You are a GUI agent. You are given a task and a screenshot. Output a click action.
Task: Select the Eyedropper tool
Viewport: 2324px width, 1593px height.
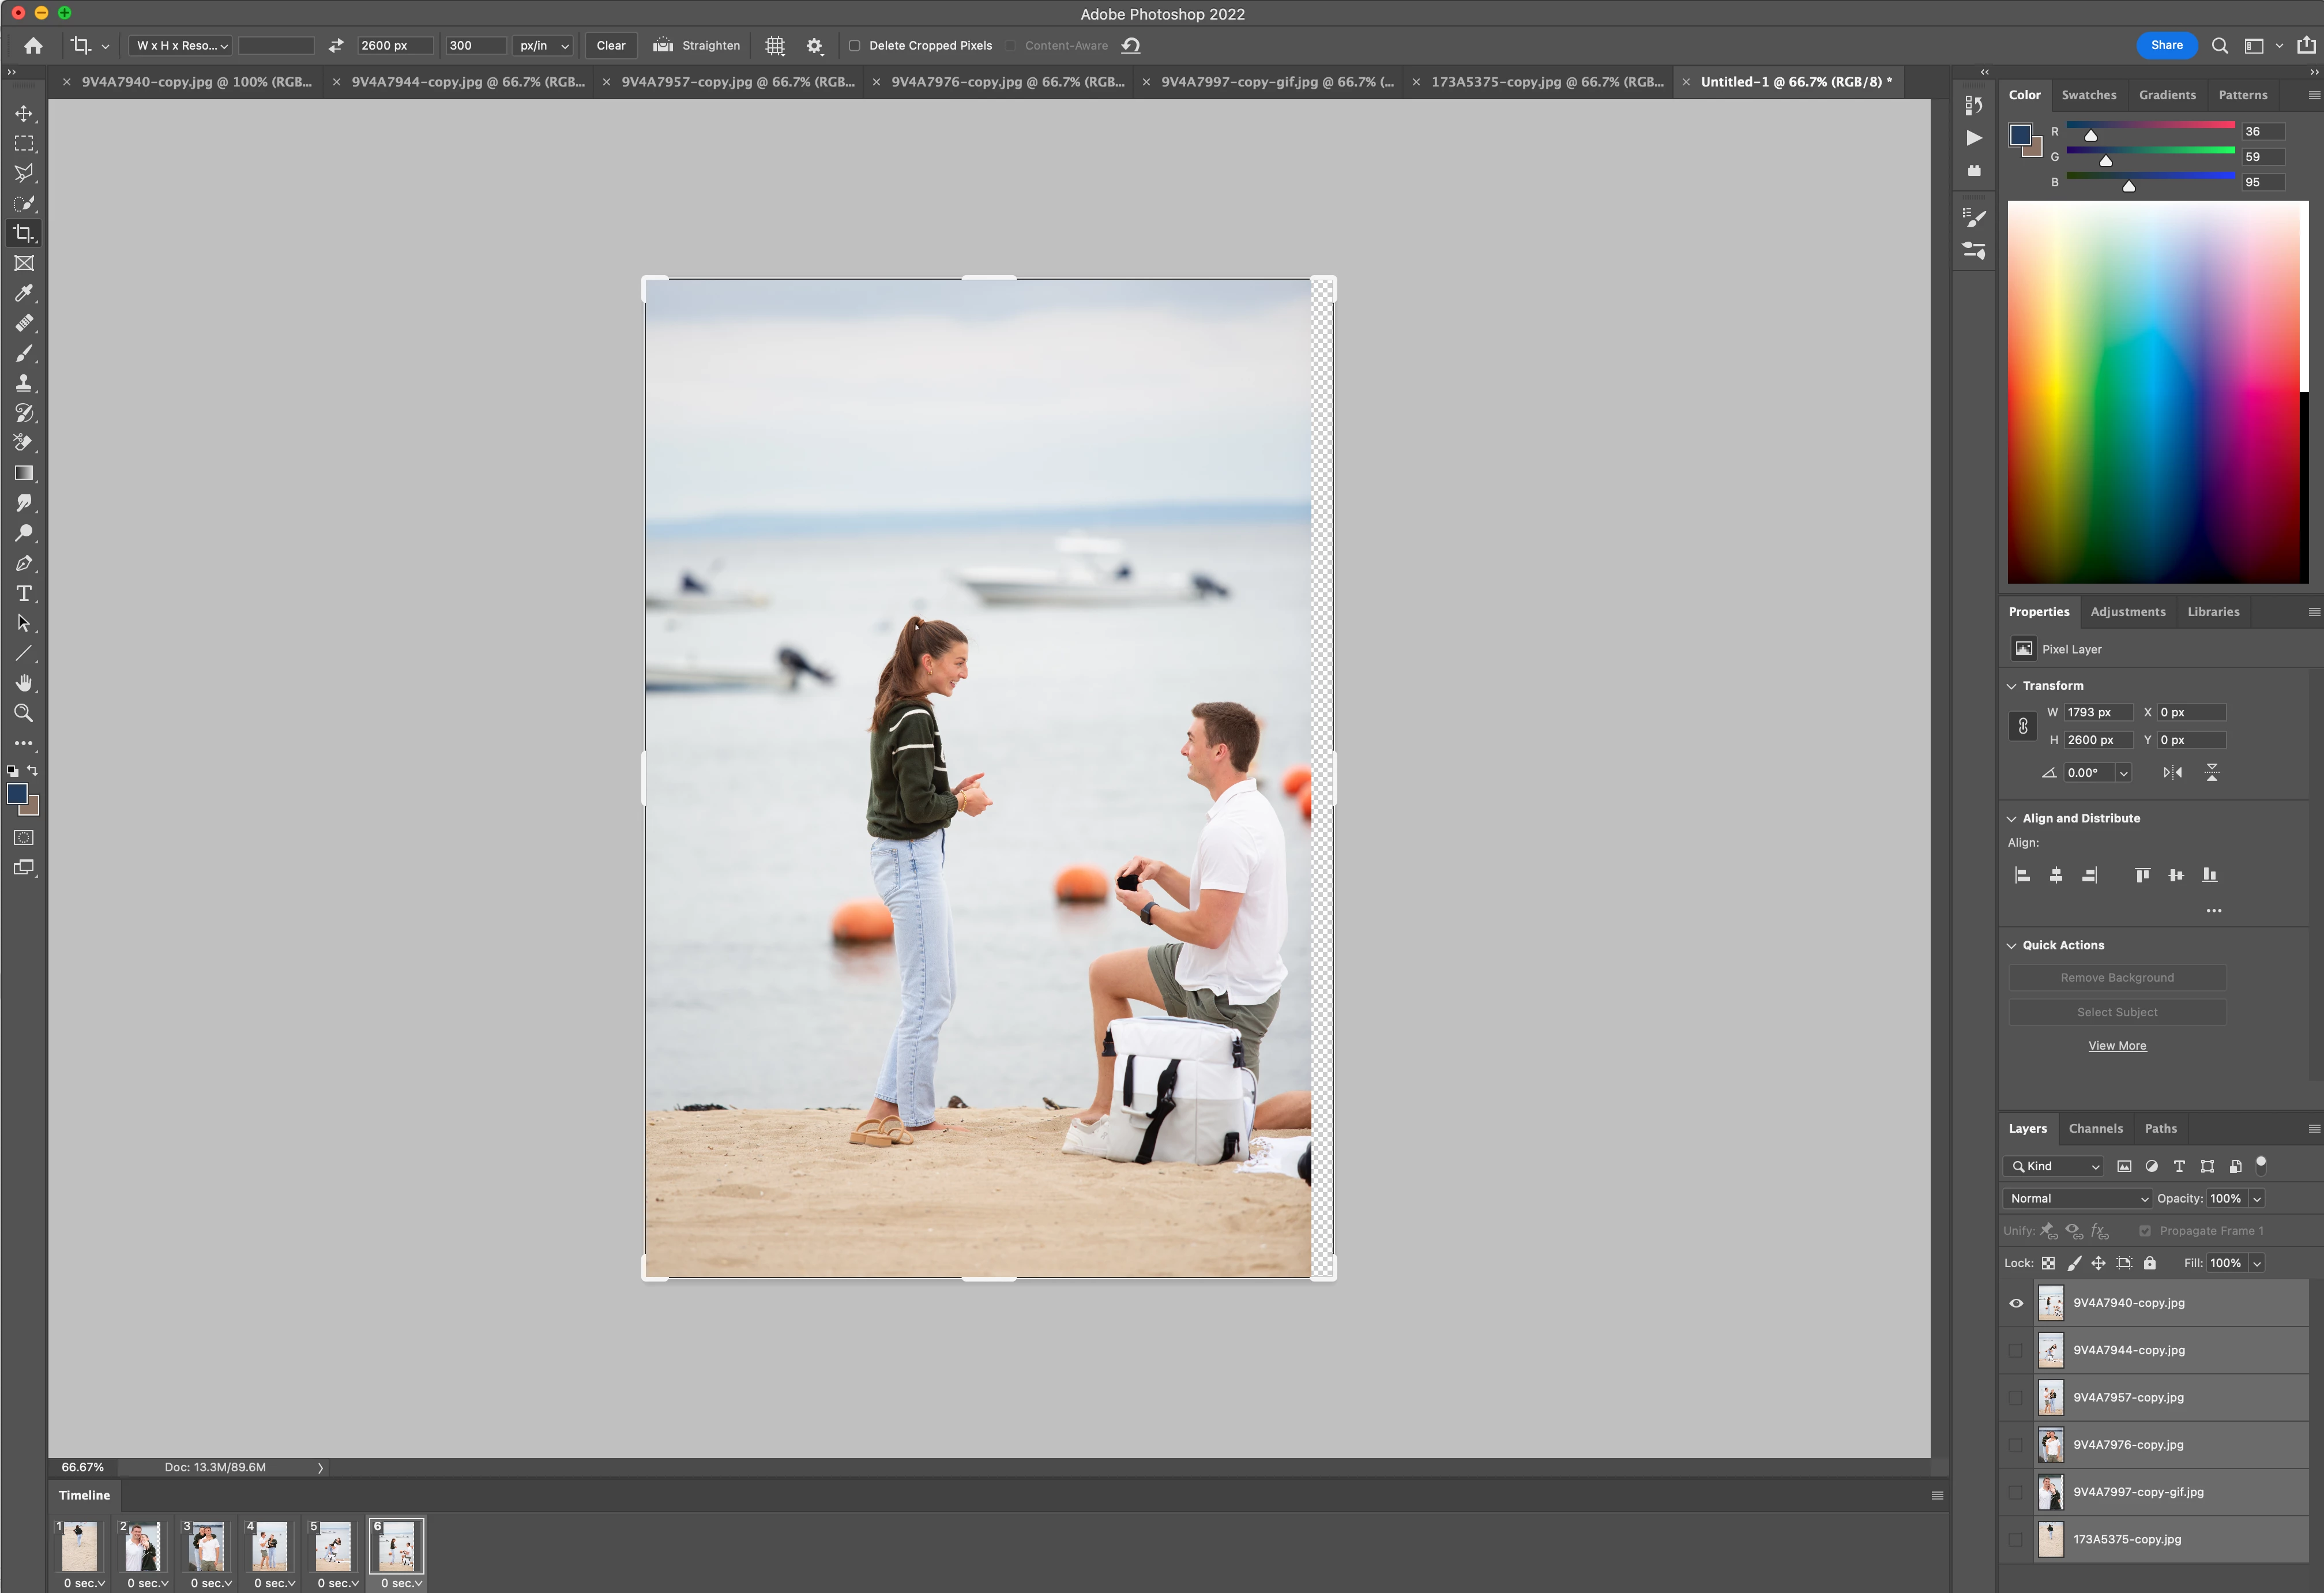coord(24,293)
